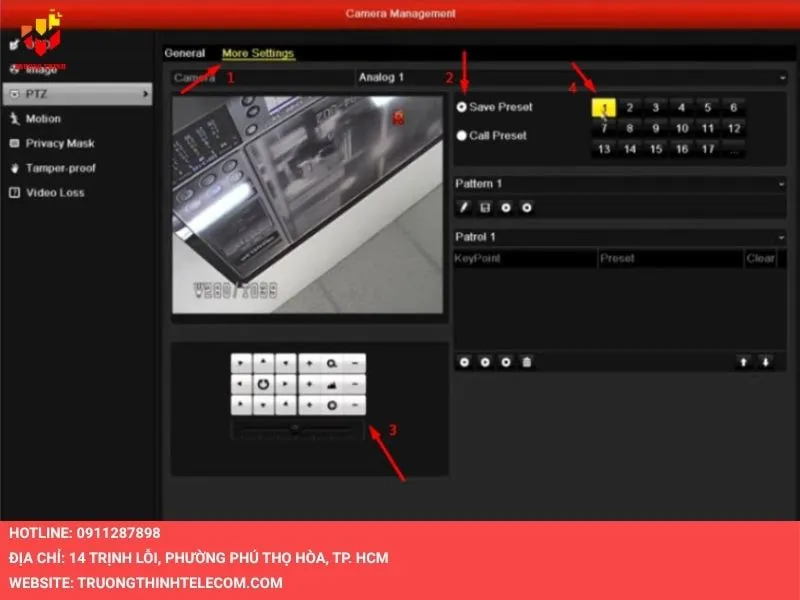Click the camera live preview image
The image size is (800, 600).
(x=307, y=205)
